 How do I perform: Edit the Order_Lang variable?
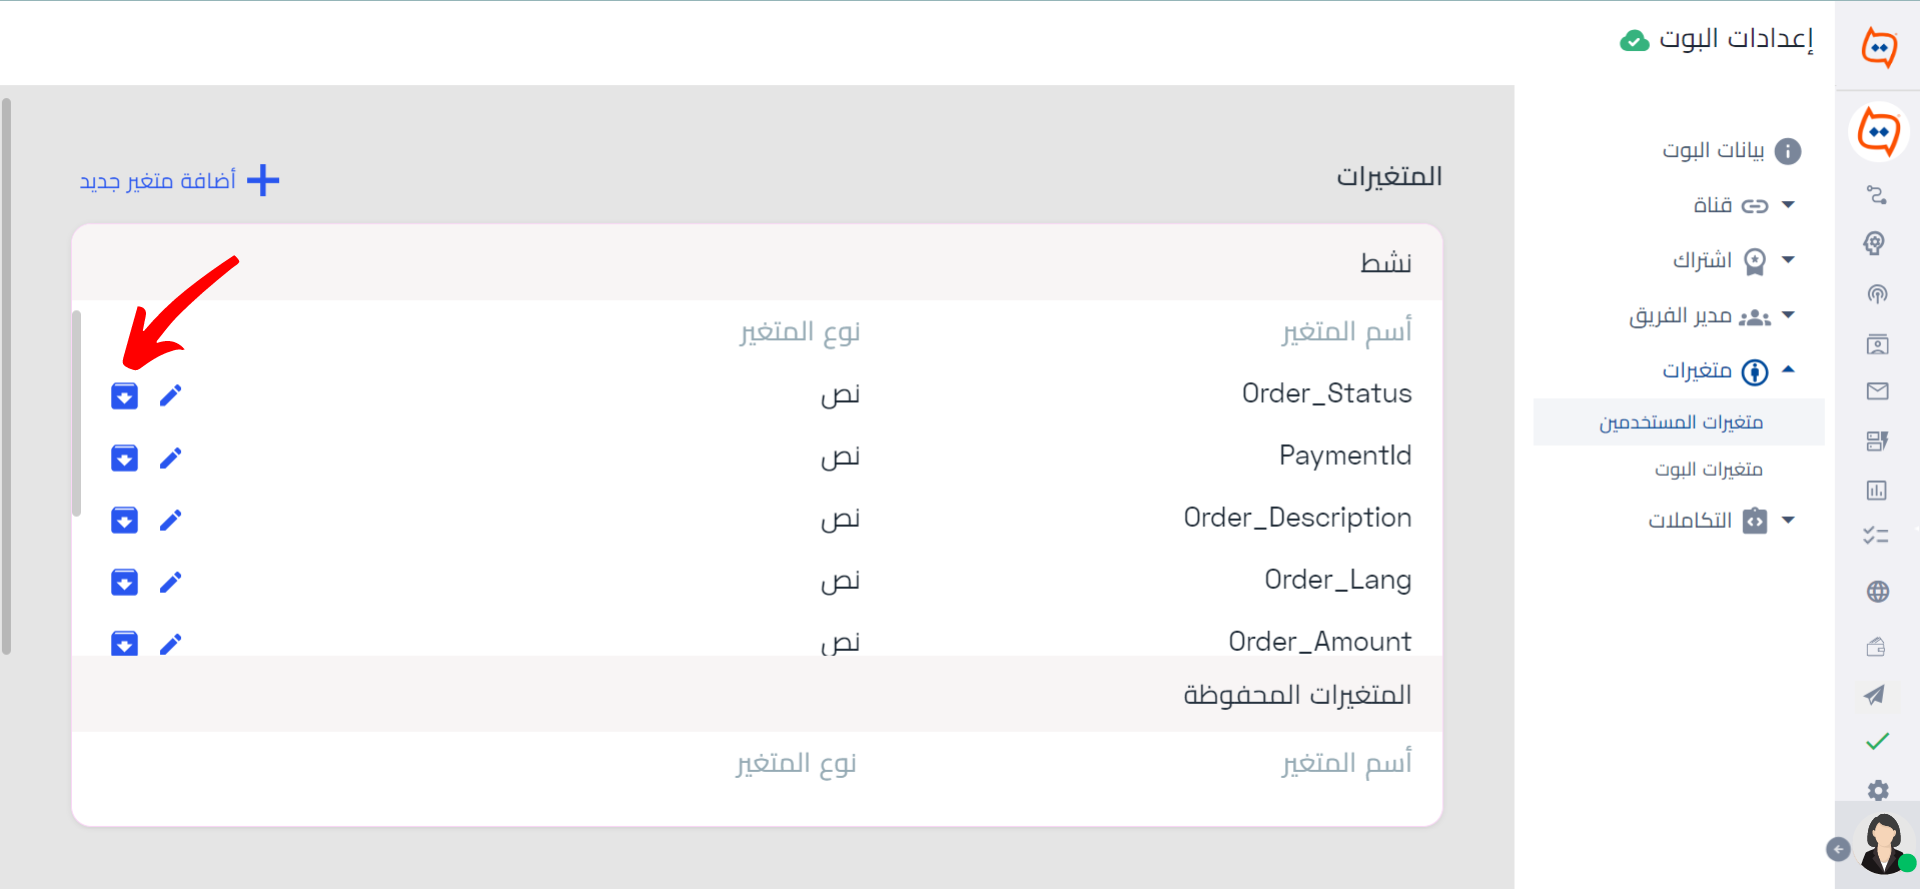[x=171, y=582]
